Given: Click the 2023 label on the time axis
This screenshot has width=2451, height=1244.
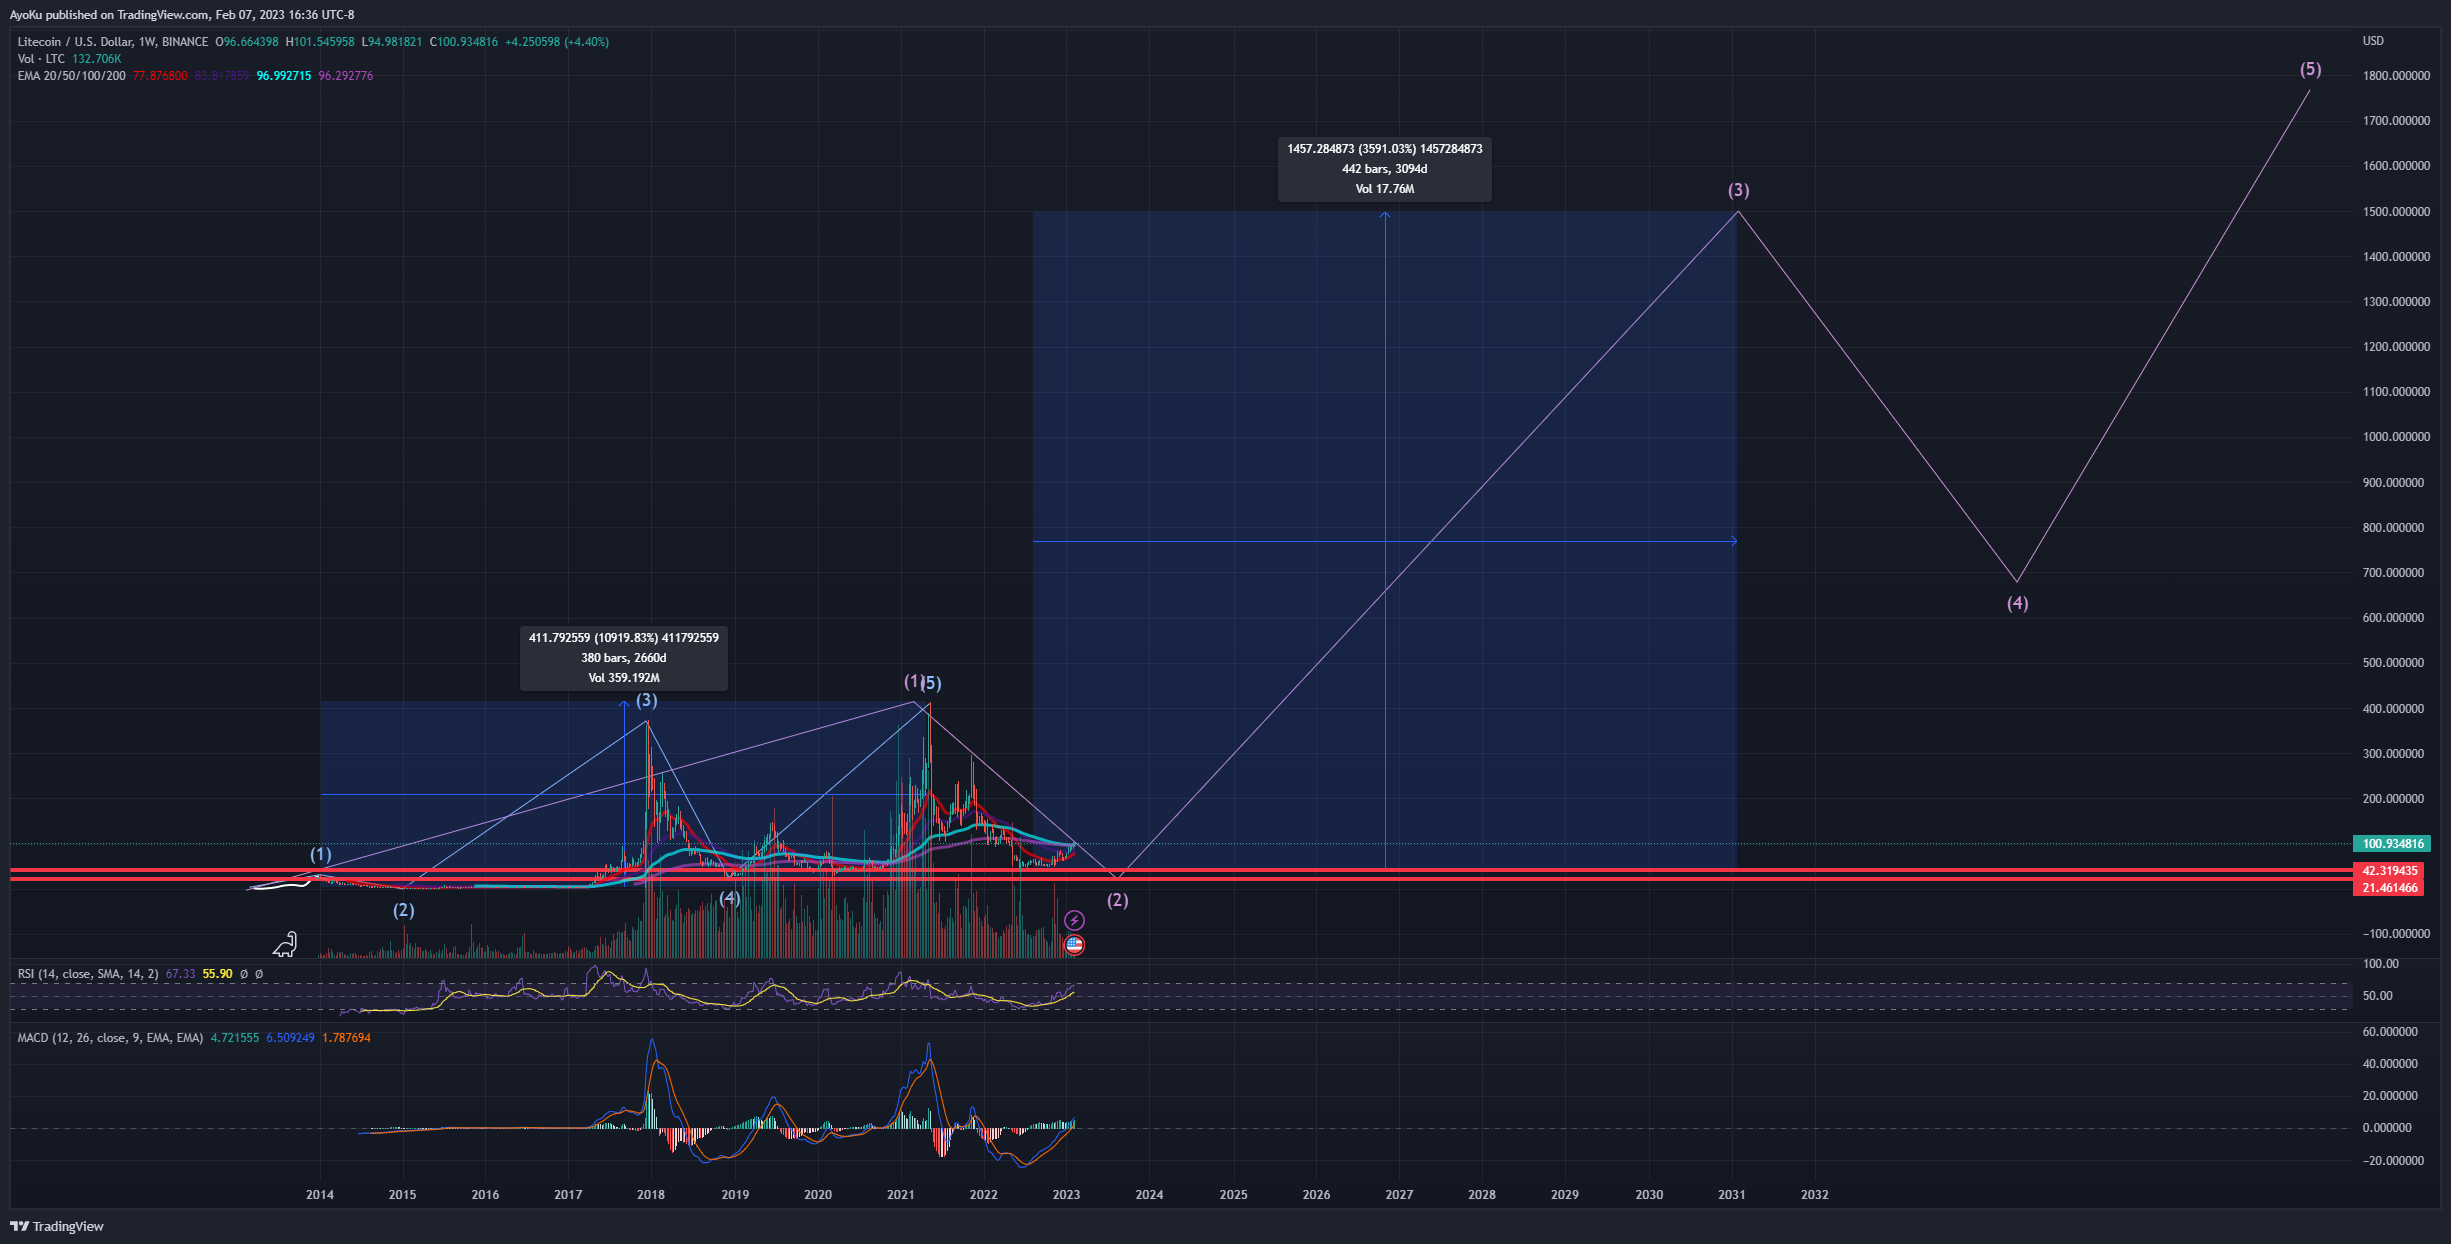Looking at the screenshot, I should 1066,1195.
